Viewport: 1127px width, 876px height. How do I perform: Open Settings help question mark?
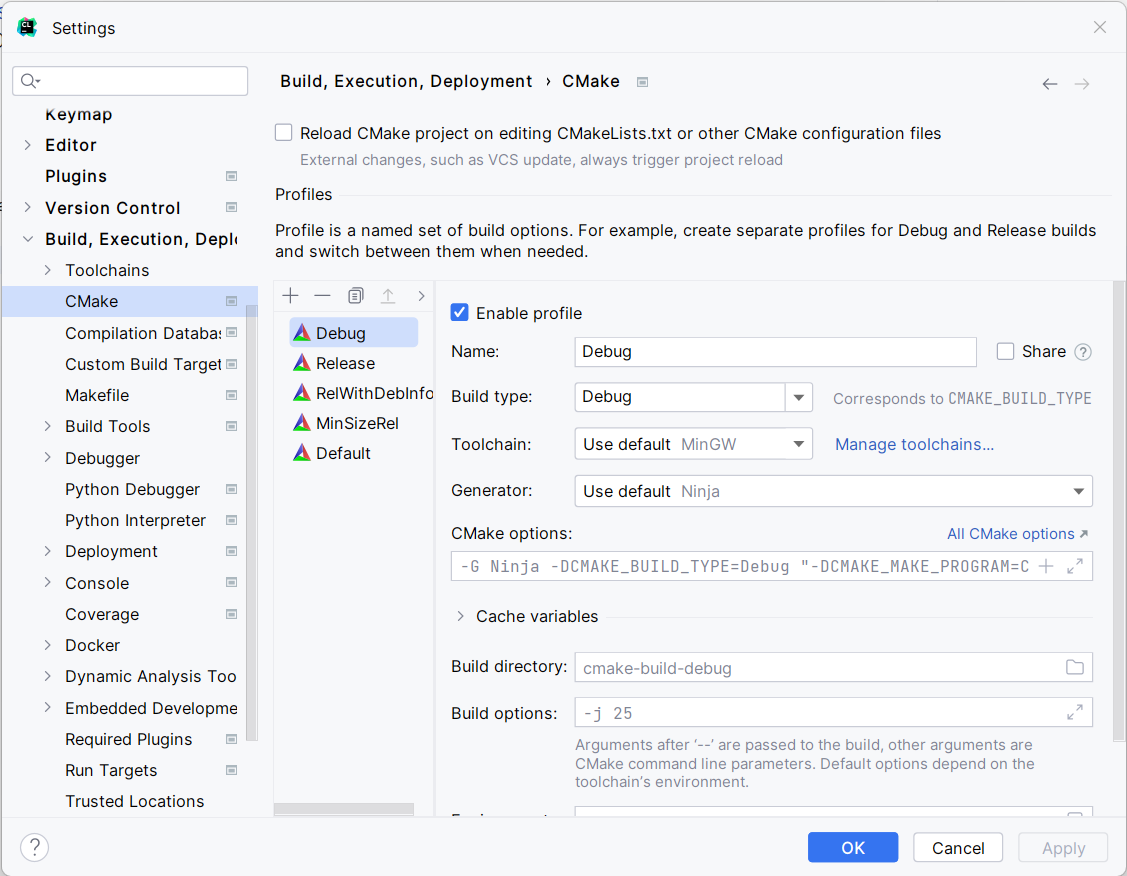(x=34, y=847)
